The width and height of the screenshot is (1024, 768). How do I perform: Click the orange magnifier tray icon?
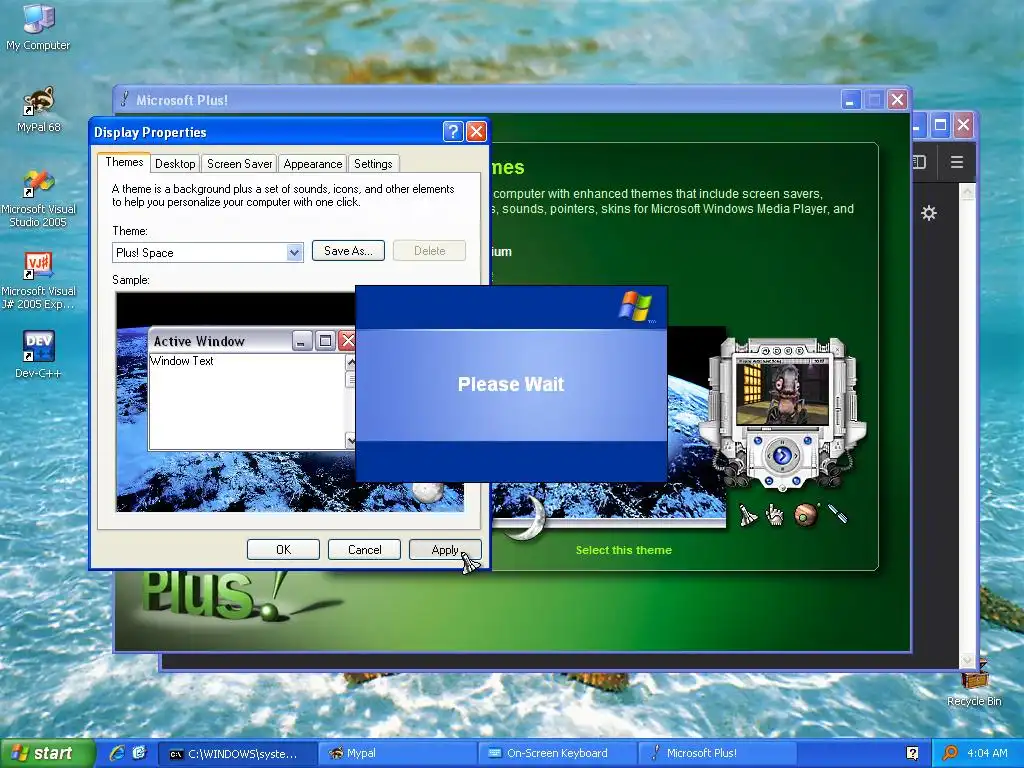click(x=950, y=753)
